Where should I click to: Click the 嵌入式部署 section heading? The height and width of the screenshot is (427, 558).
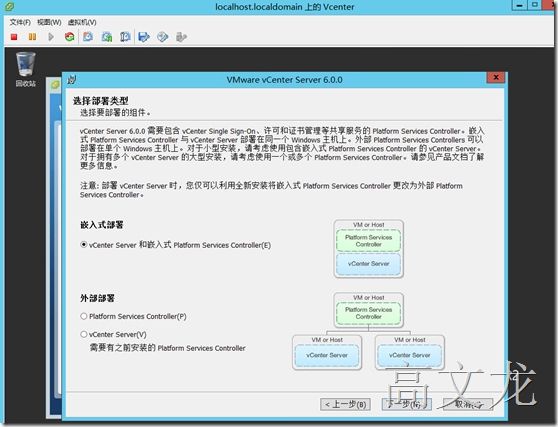pyautogui.click(x=102, y=225)
